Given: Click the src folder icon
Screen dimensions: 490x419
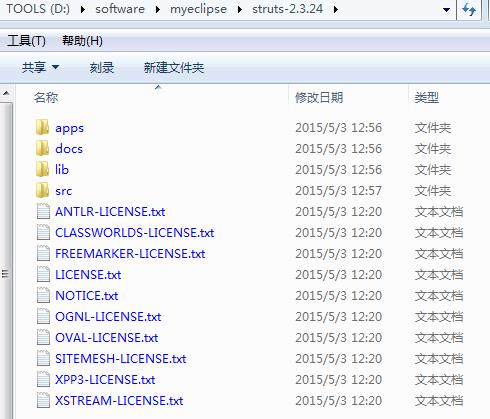Looking at the screenshot, I should pos(43,191).
